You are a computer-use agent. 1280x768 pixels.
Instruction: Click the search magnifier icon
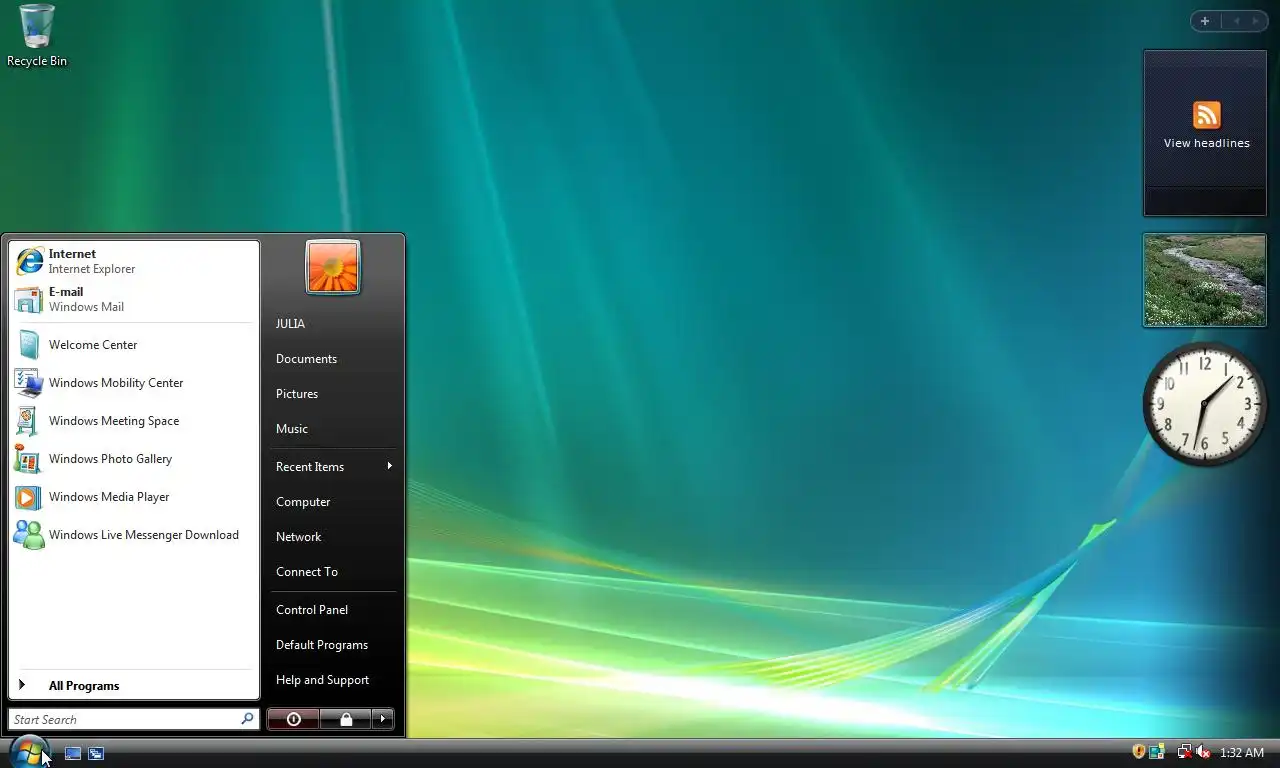point(247,719)
